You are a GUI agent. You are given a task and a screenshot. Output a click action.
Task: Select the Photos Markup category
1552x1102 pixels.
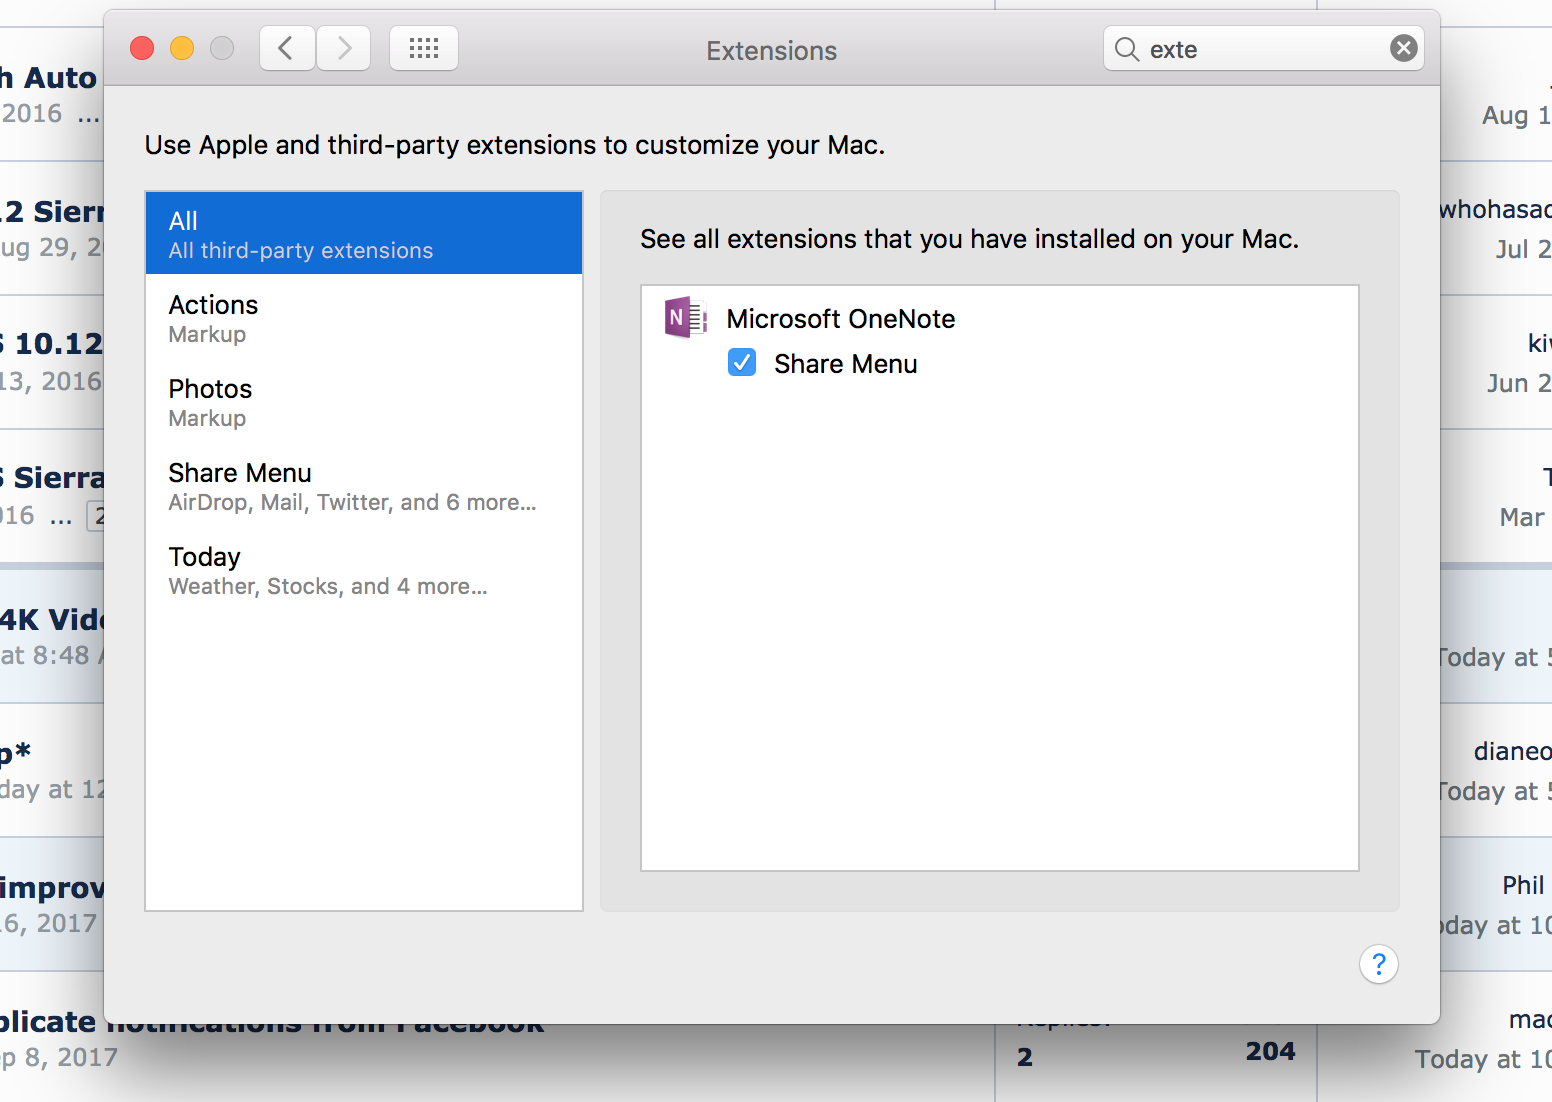[364, 402]
